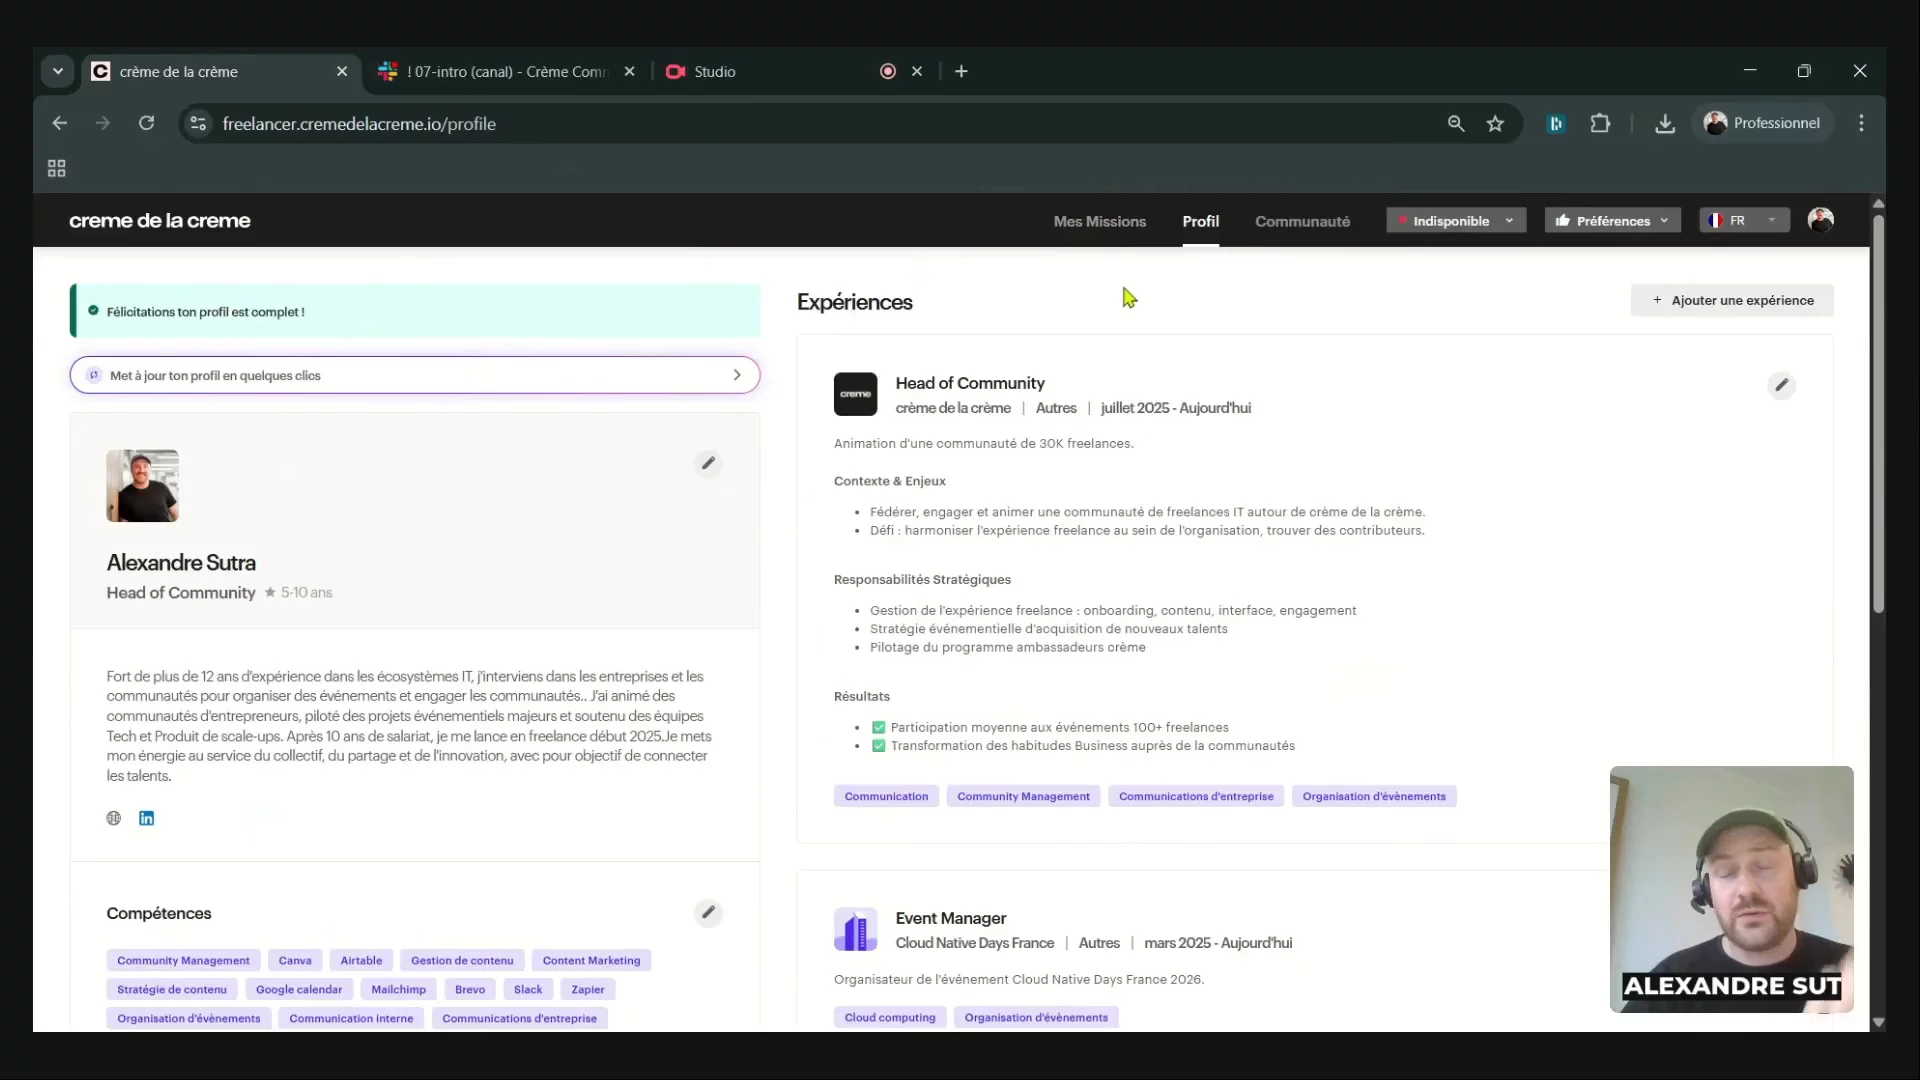Open the browser extensions puzzle icon
Viewport: 1920px width, 1080px height.
pyautogui.click(x=1600, y=123)
